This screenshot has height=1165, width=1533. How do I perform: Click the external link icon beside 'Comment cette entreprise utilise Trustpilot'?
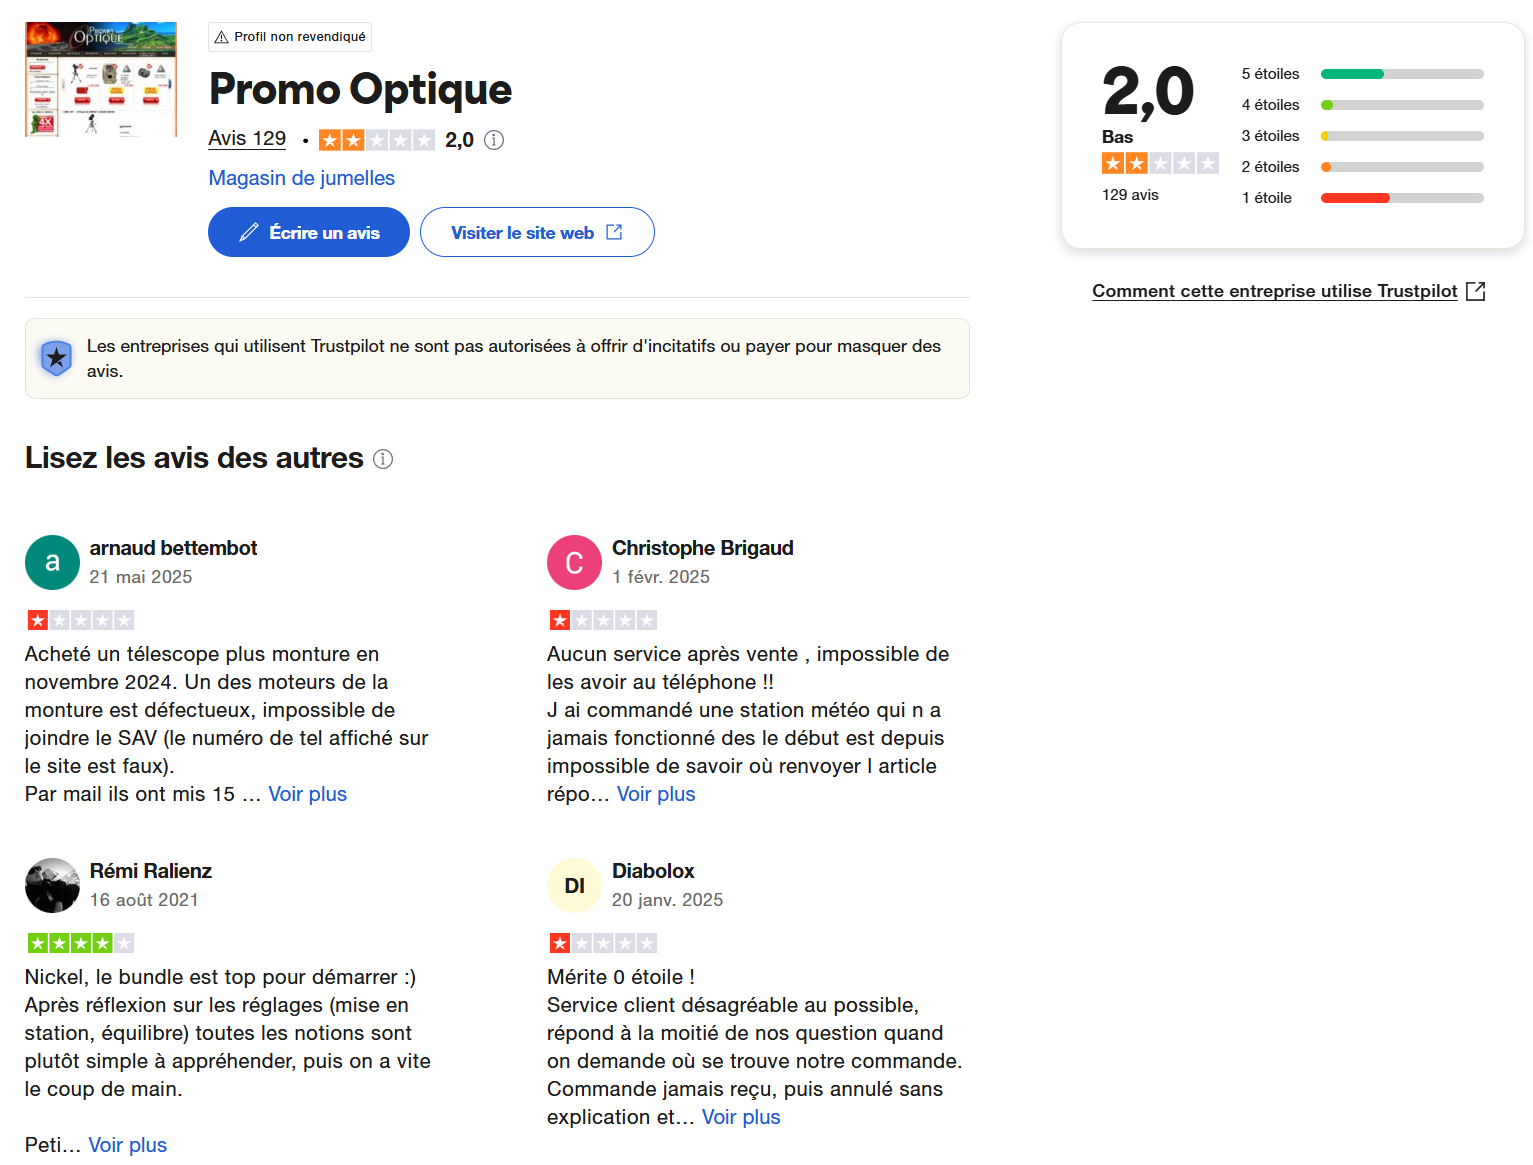coord(1475,291)
